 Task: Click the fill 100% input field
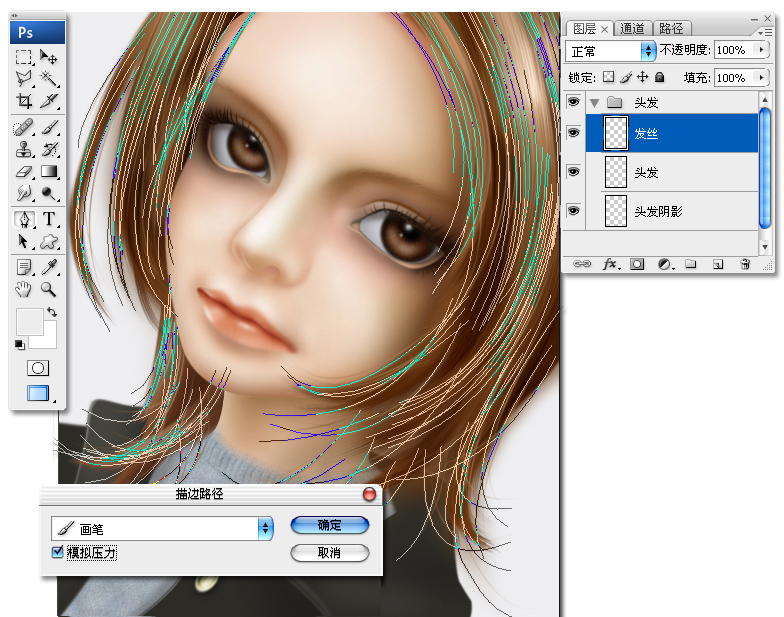click(735, 78)
